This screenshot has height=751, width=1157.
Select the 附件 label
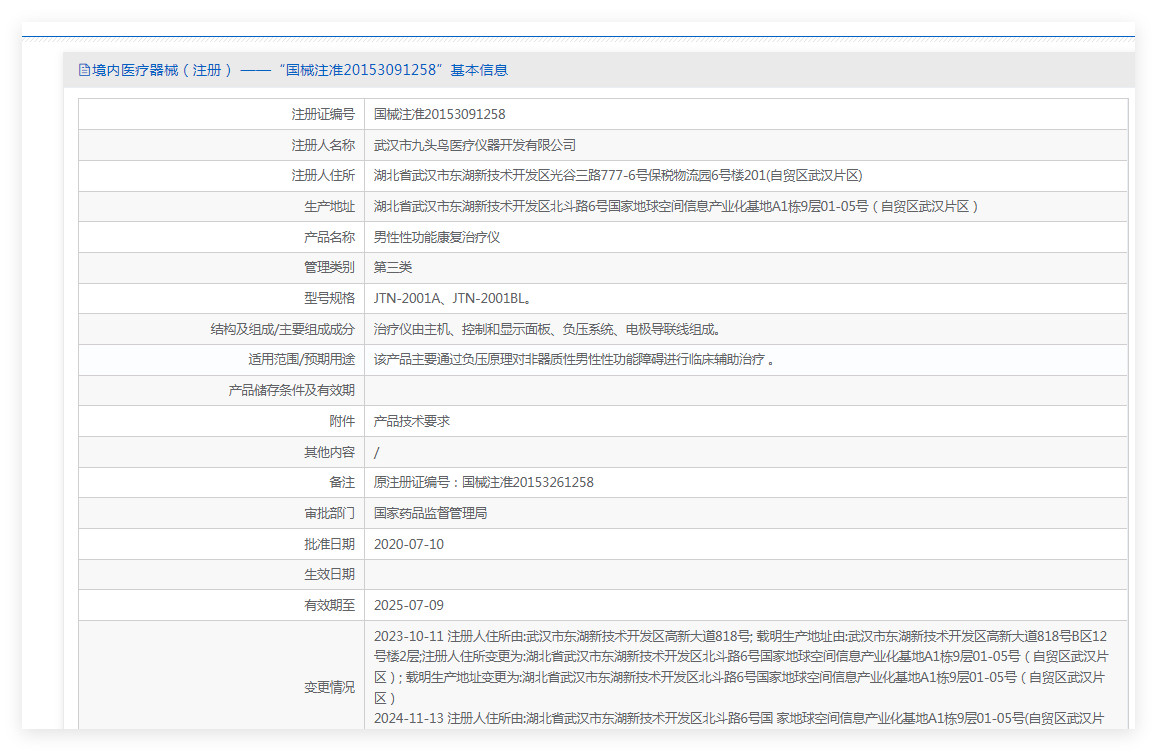click(x=342, y=422)
